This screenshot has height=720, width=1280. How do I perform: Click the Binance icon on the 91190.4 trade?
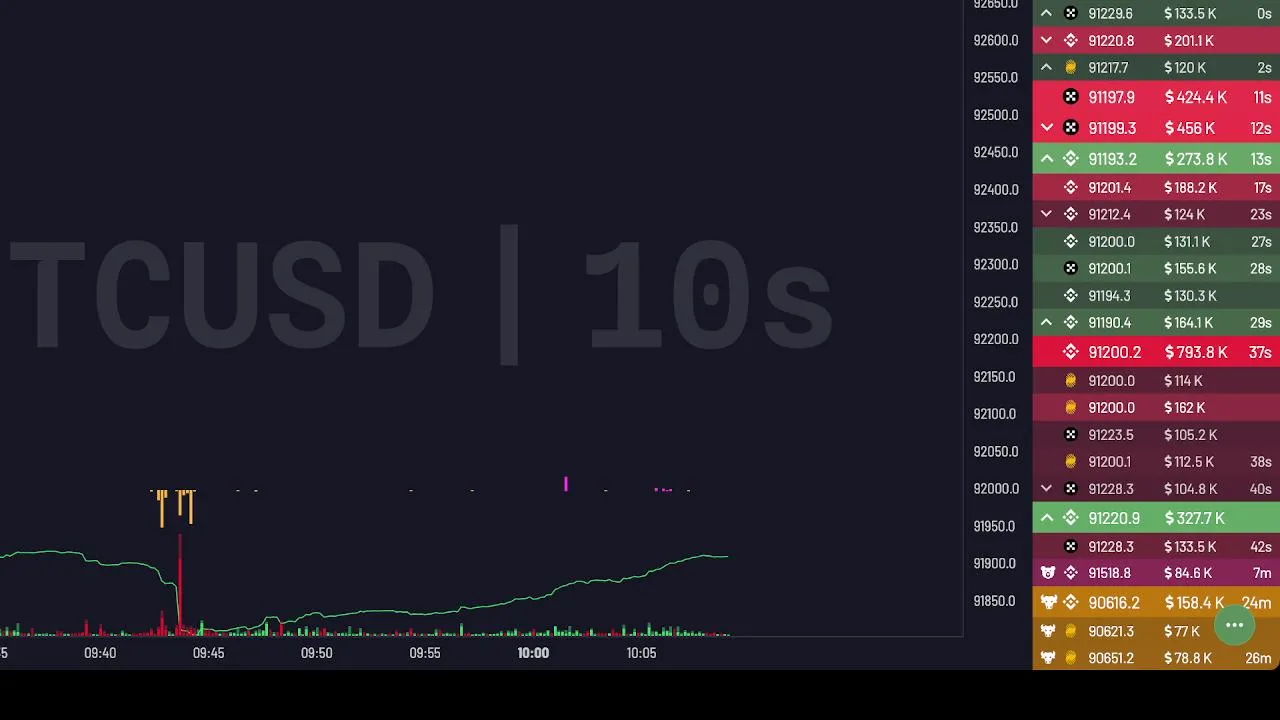tap(1071, 323)
